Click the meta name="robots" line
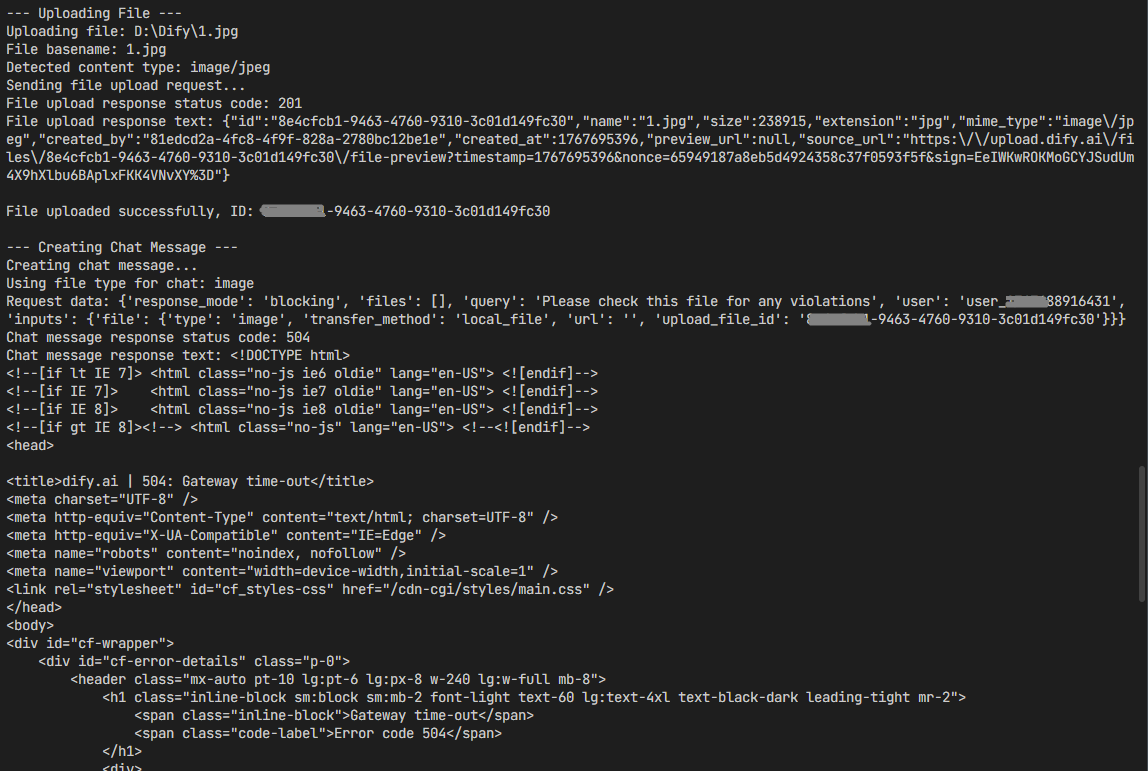Viewport: 1148px width, 771px height. [206, 553]
